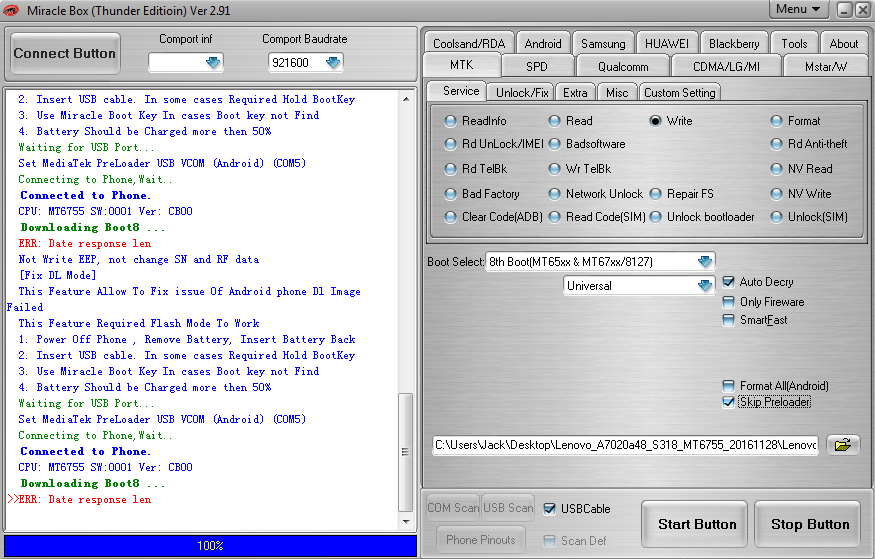Select the Network Unlock radio option

tap(554, 194)
